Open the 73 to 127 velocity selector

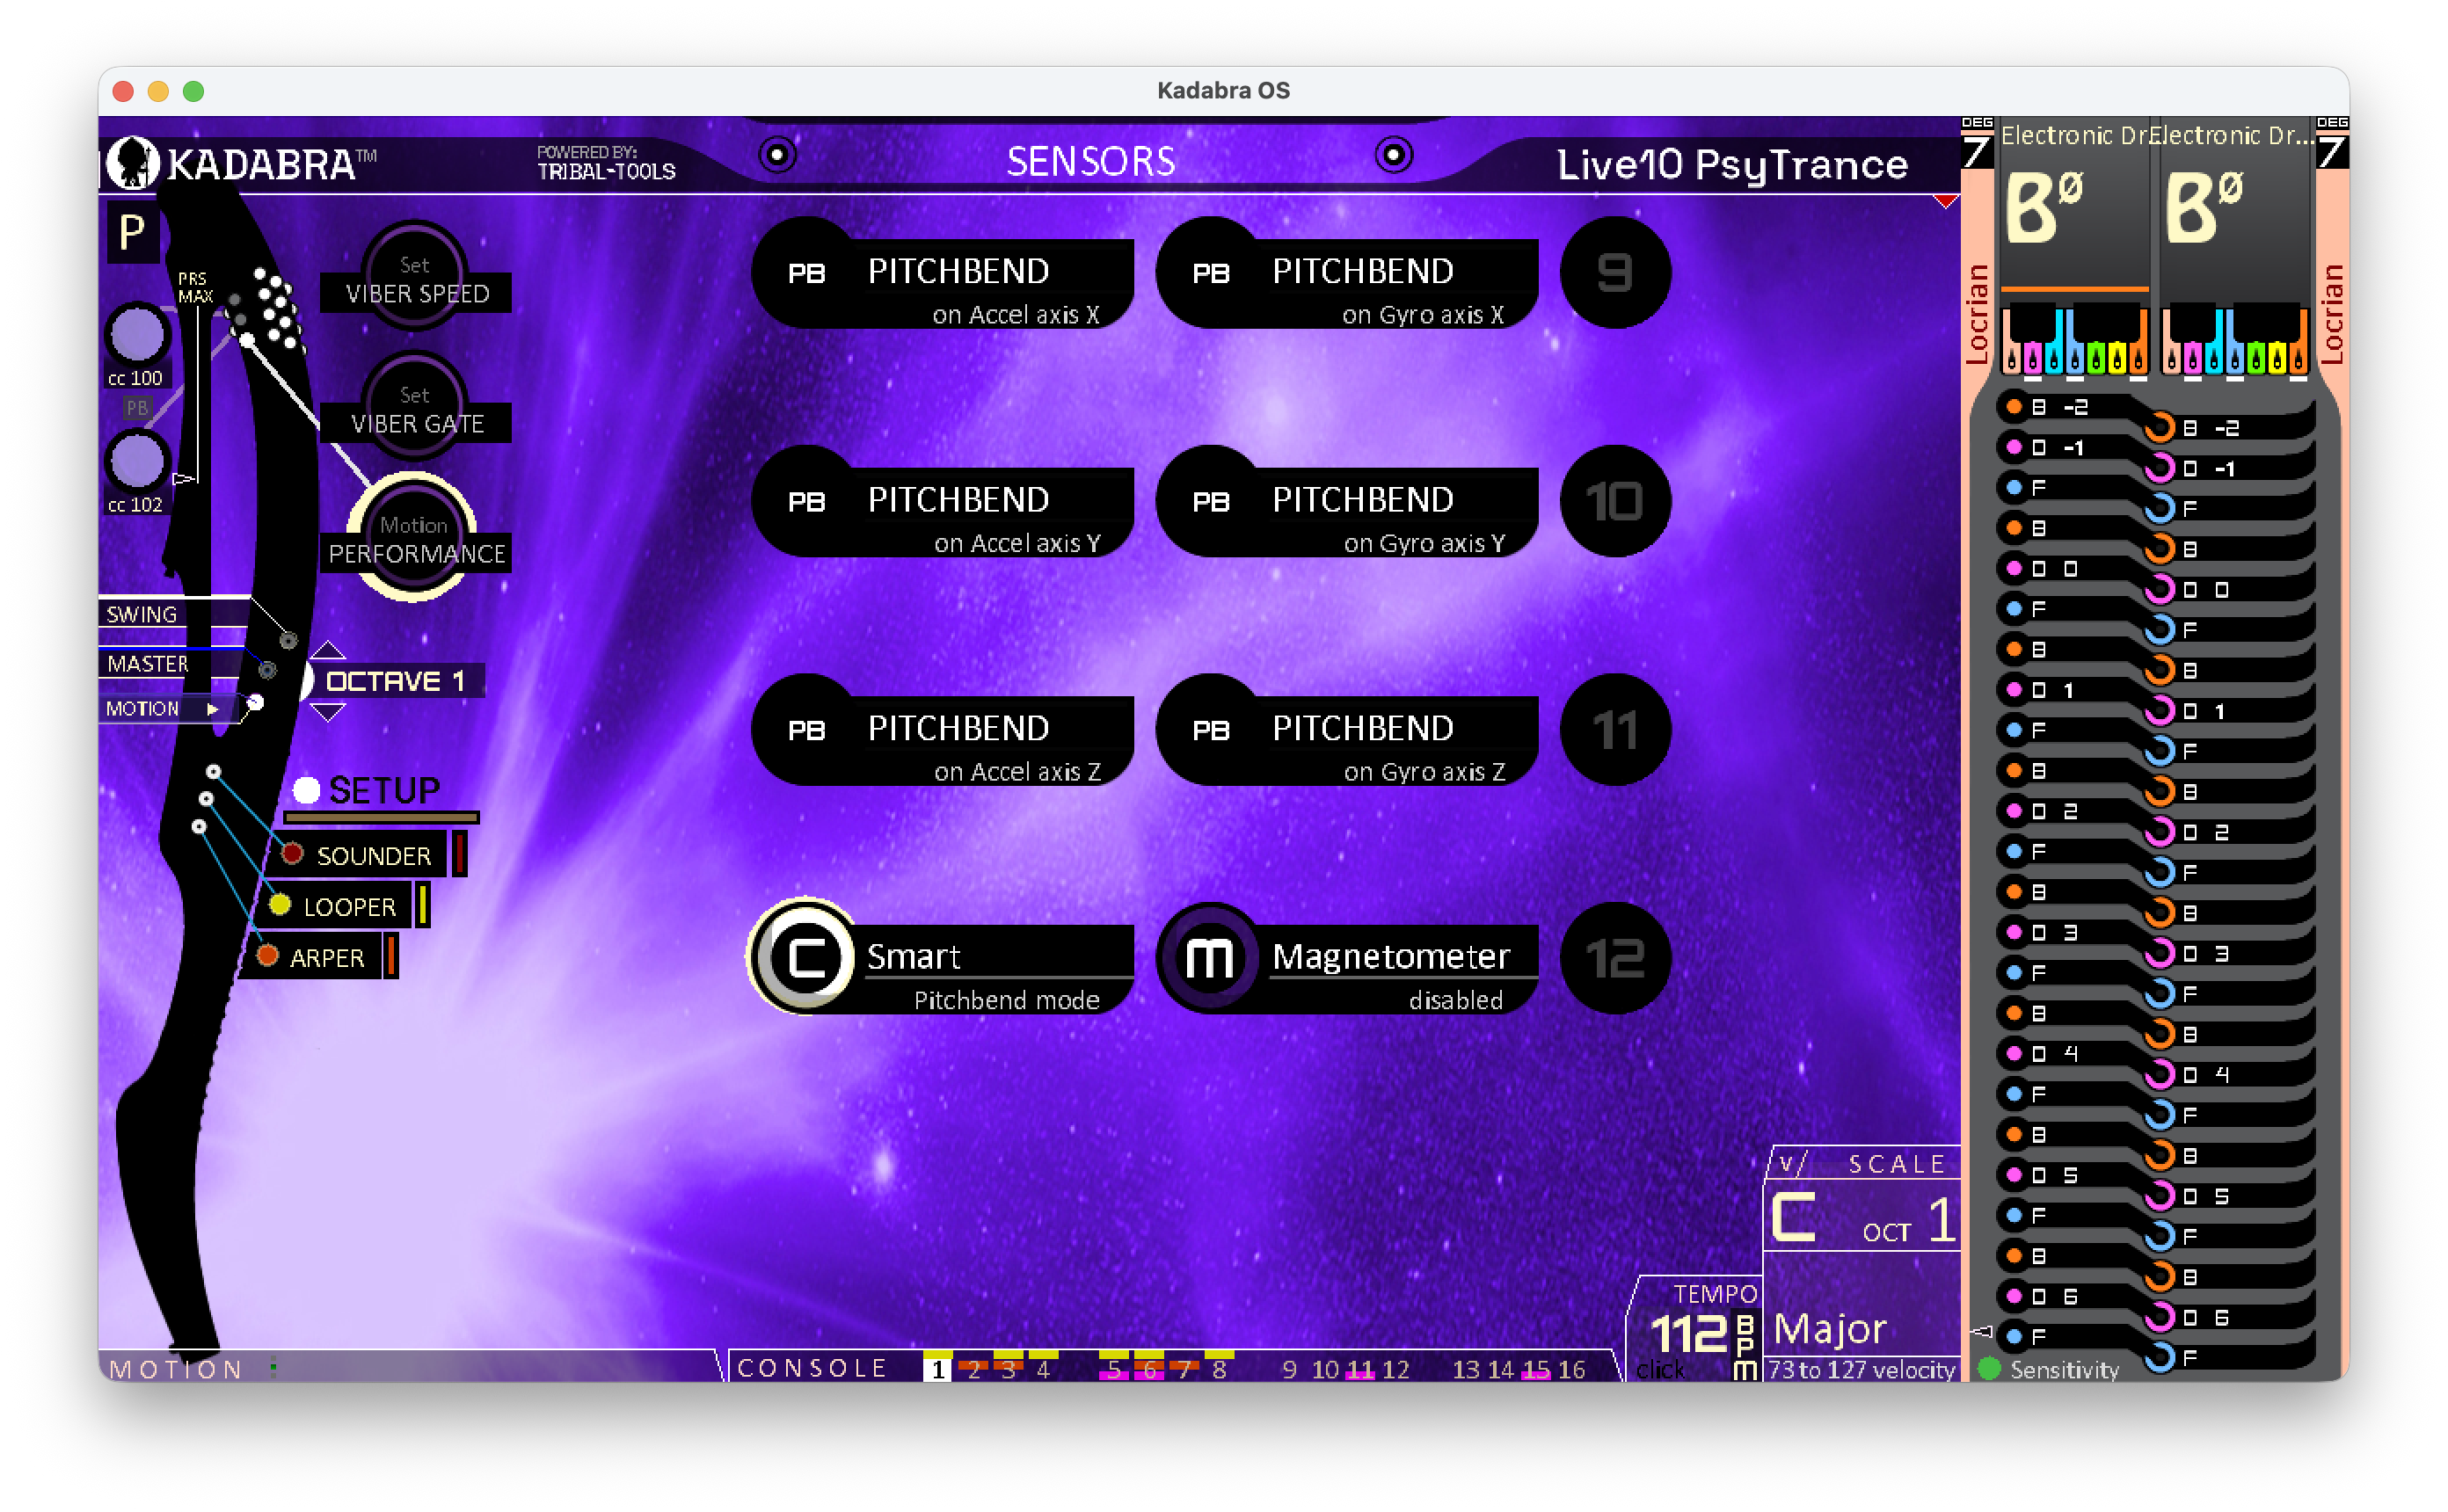[1861, 1370]
